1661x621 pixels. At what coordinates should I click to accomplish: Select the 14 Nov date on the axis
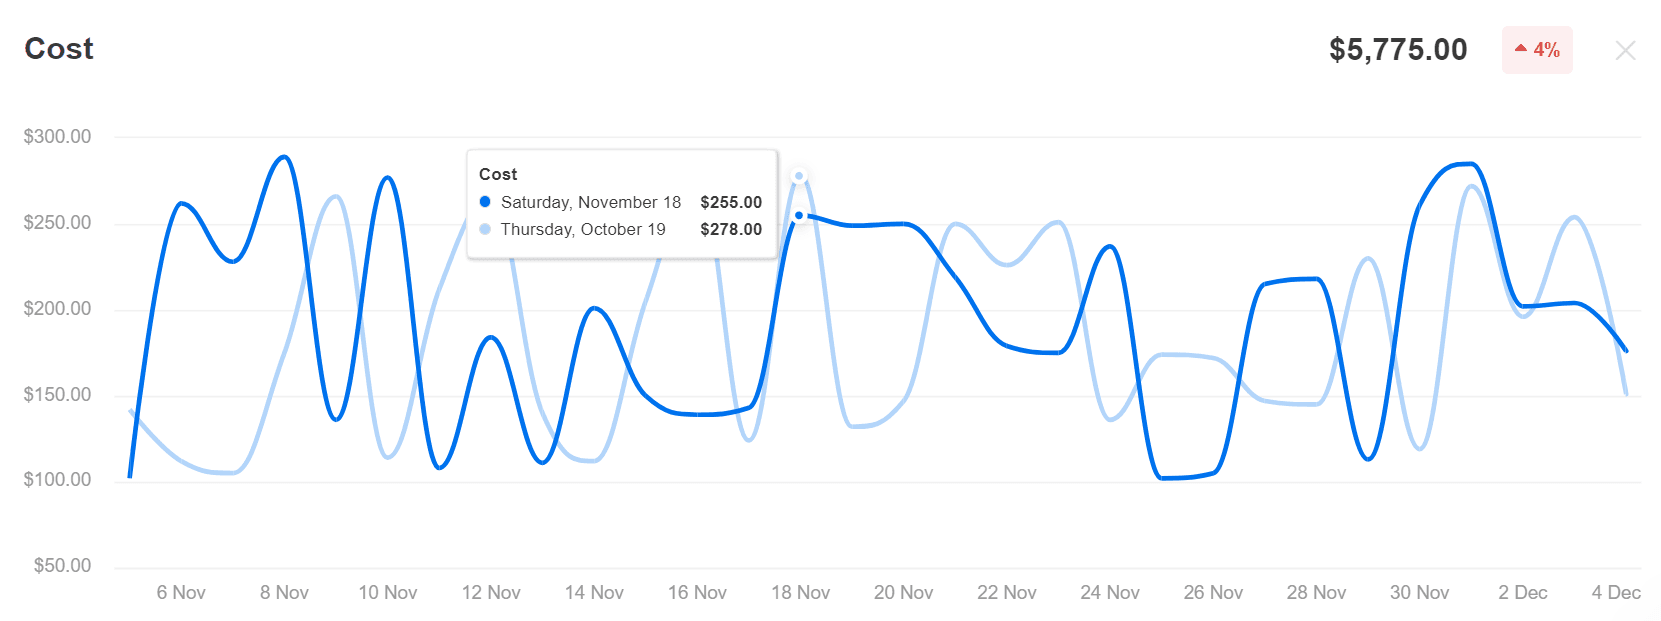coord(594,592)
